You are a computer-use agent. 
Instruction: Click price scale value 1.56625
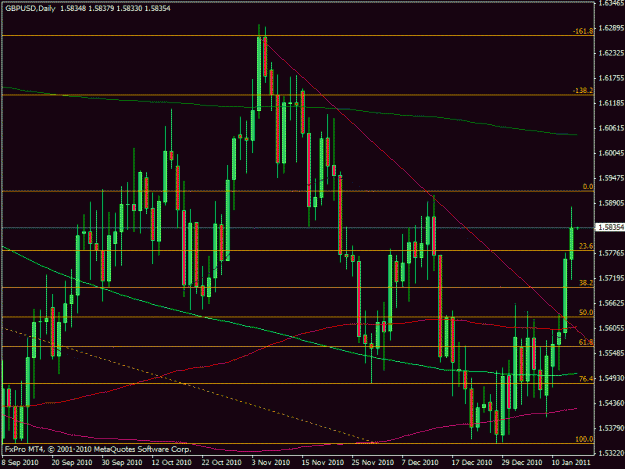pos(611,303)
